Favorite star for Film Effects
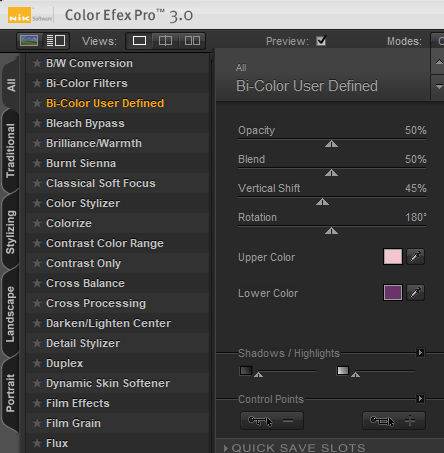Image resolution: width=444 pixels, height=453 pixels. point(37,403)
